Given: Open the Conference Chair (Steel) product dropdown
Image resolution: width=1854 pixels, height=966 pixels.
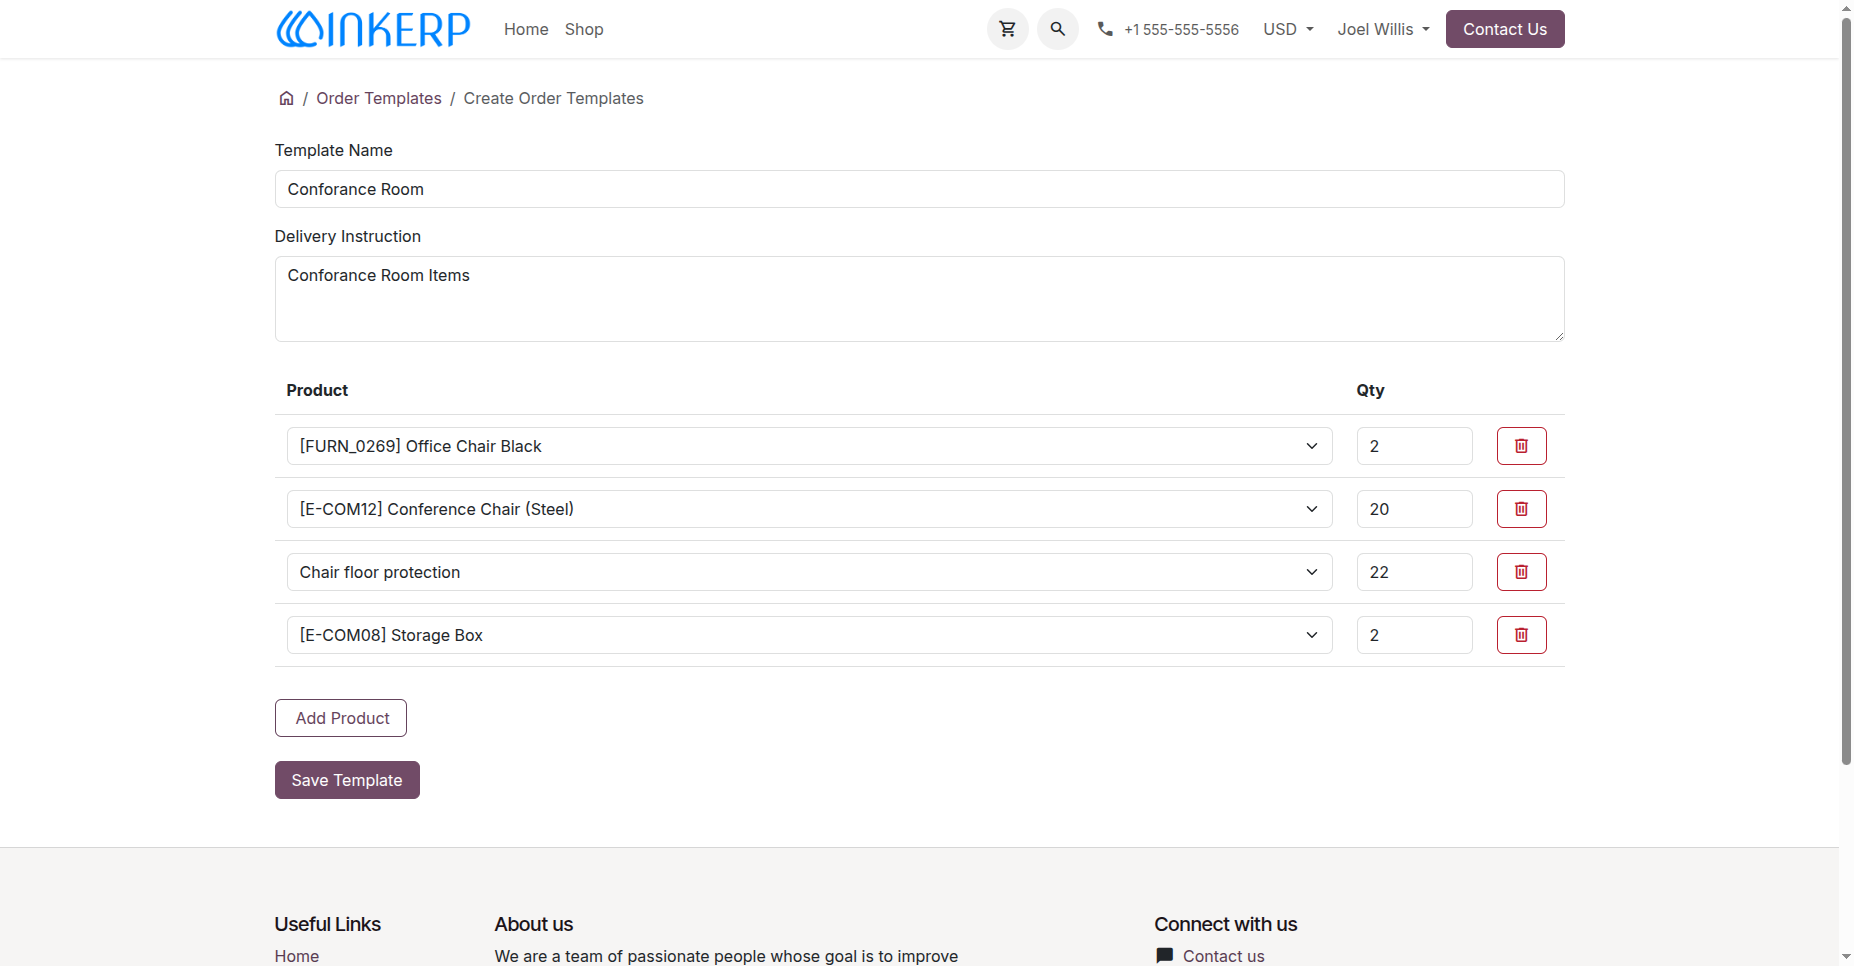Looking at the screenshot, I should 809,509.
